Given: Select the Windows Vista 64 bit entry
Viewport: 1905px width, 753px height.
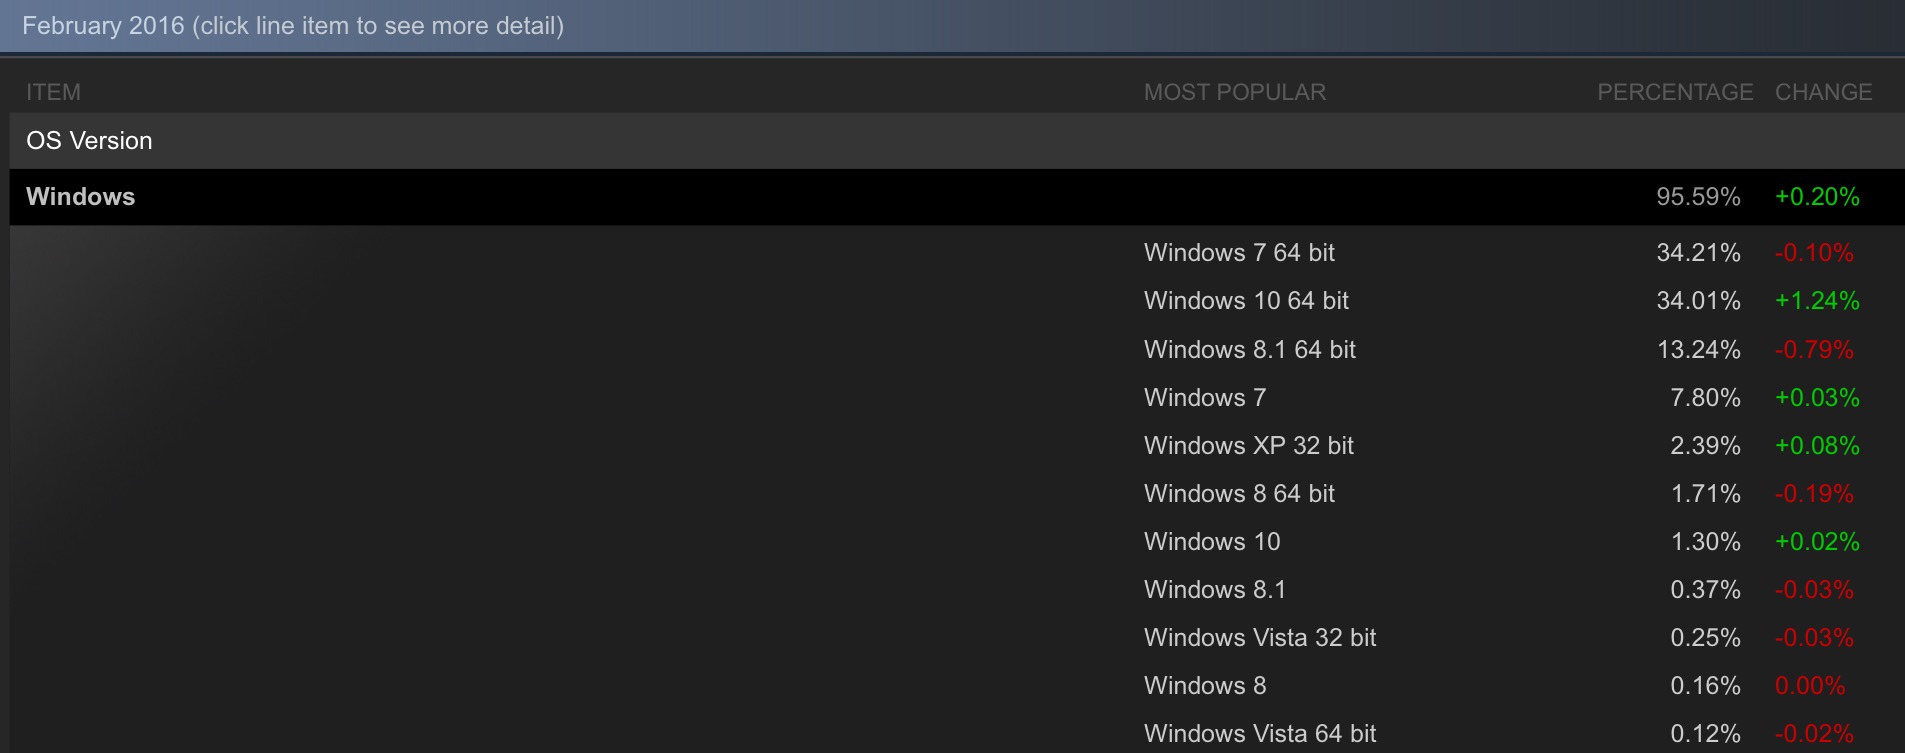Looking at the screenshot, I should (1260, 734).
